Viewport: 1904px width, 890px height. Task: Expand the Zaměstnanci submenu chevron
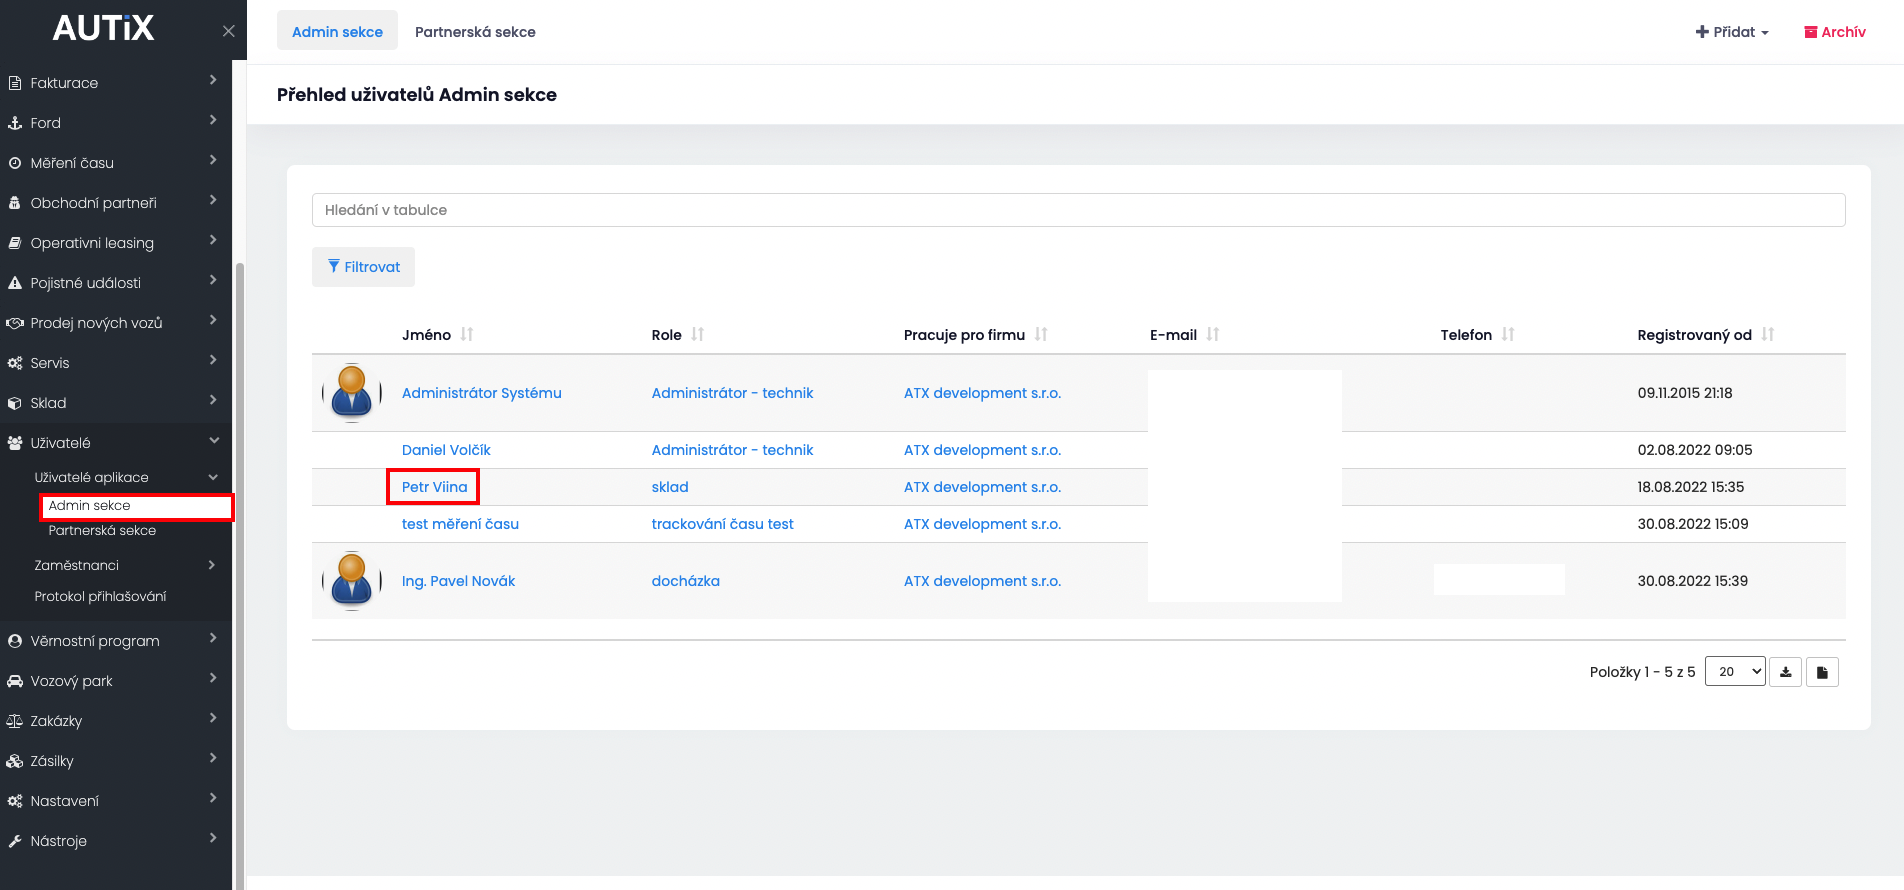click(212, 565)
